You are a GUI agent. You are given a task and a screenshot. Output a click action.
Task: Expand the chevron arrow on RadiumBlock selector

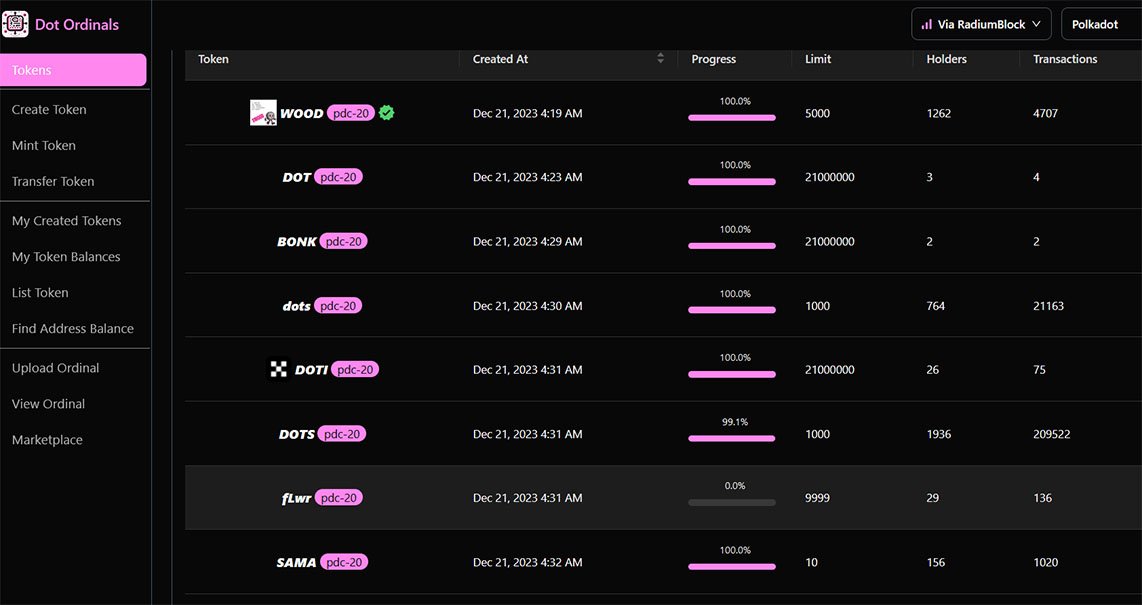(1036, 24)
